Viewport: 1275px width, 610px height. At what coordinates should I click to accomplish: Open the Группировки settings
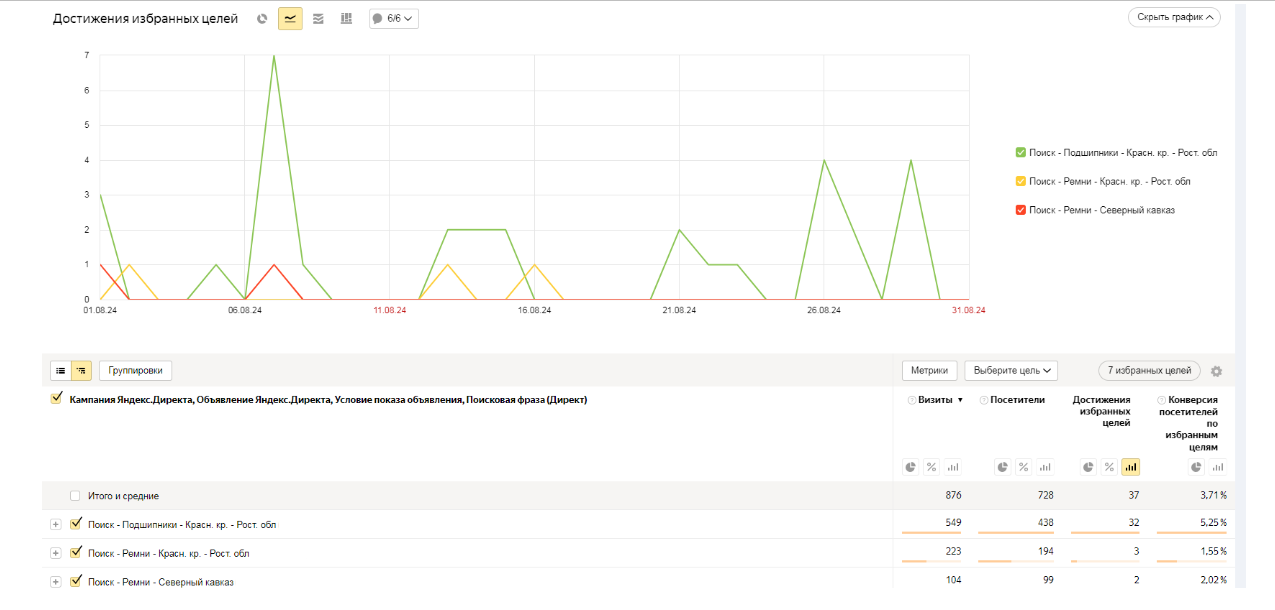(136, 371)
